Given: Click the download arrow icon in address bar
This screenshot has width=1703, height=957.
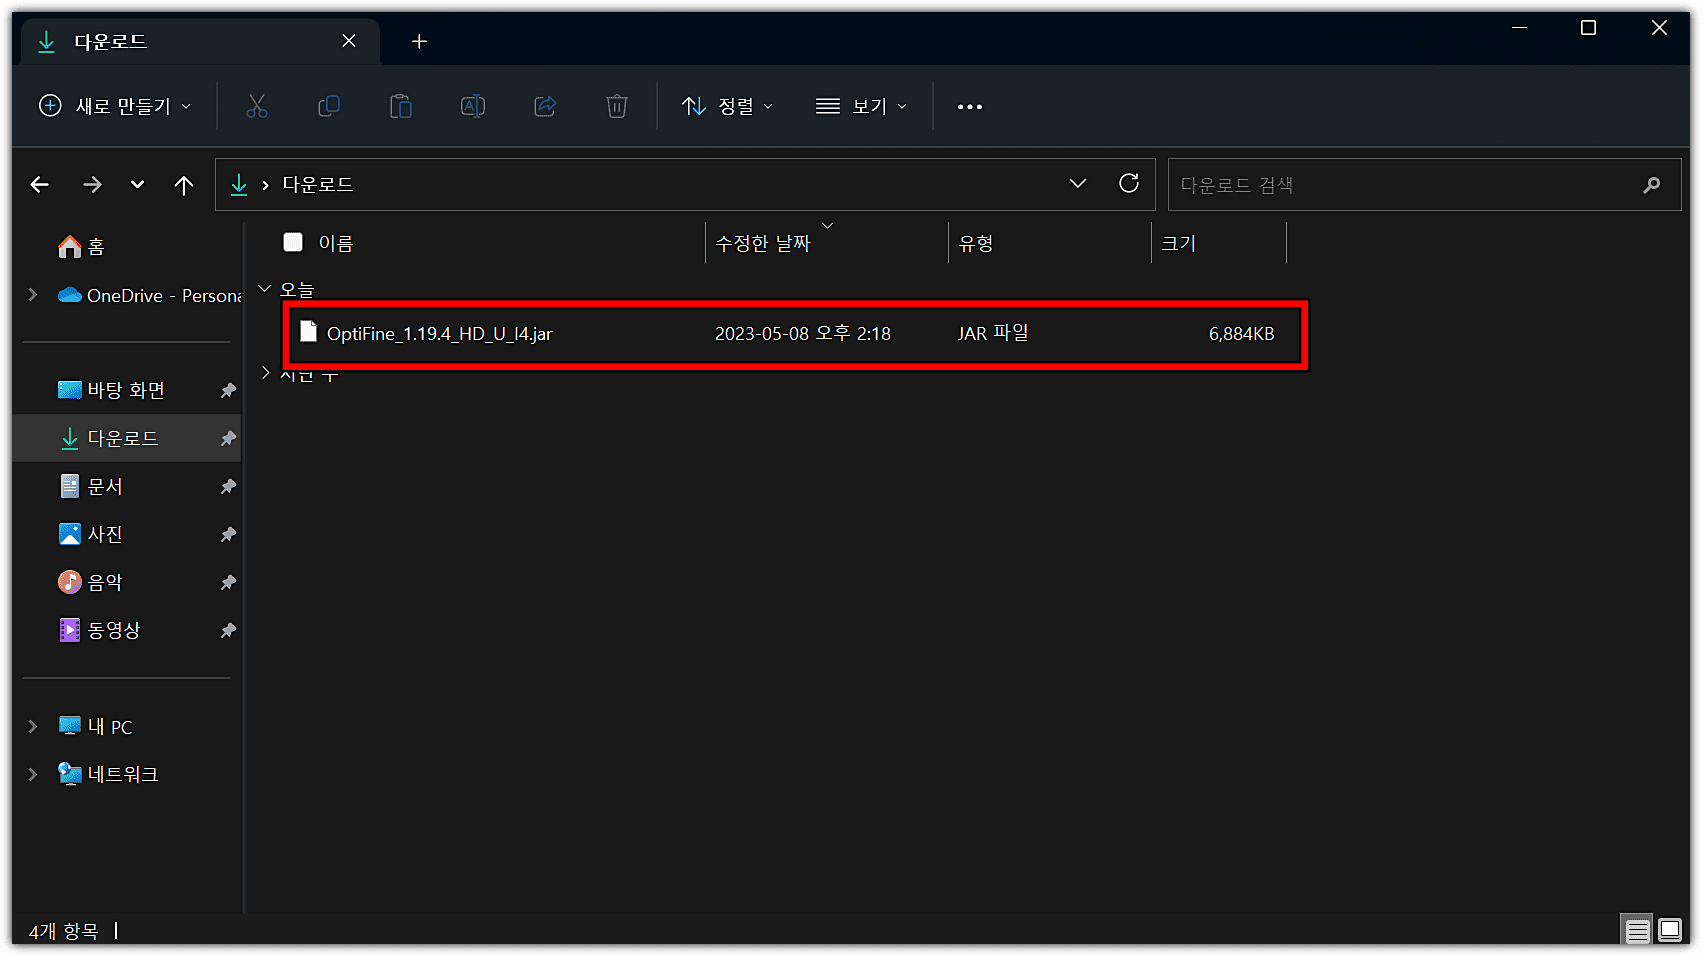Looking at the screenshot, I should (x=239, y=185).
